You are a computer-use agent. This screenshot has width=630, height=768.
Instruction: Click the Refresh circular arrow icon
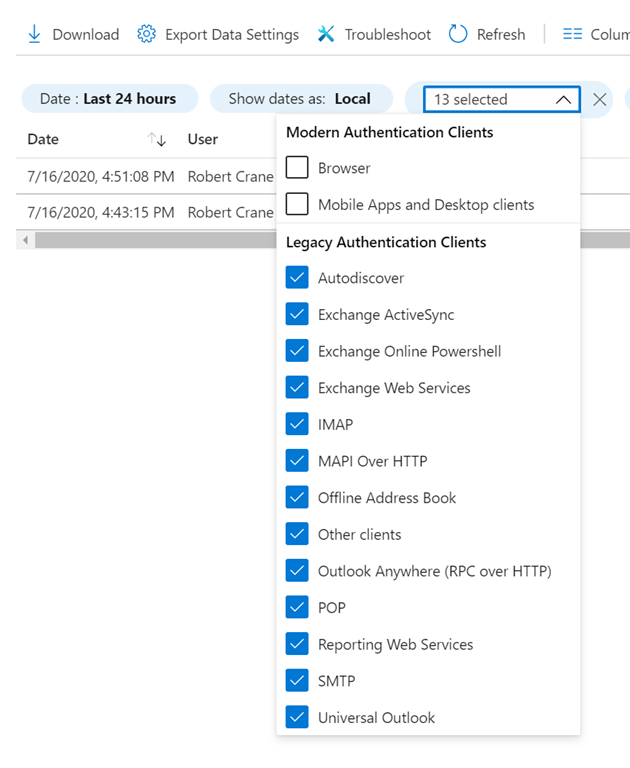[x=458, y=34]
